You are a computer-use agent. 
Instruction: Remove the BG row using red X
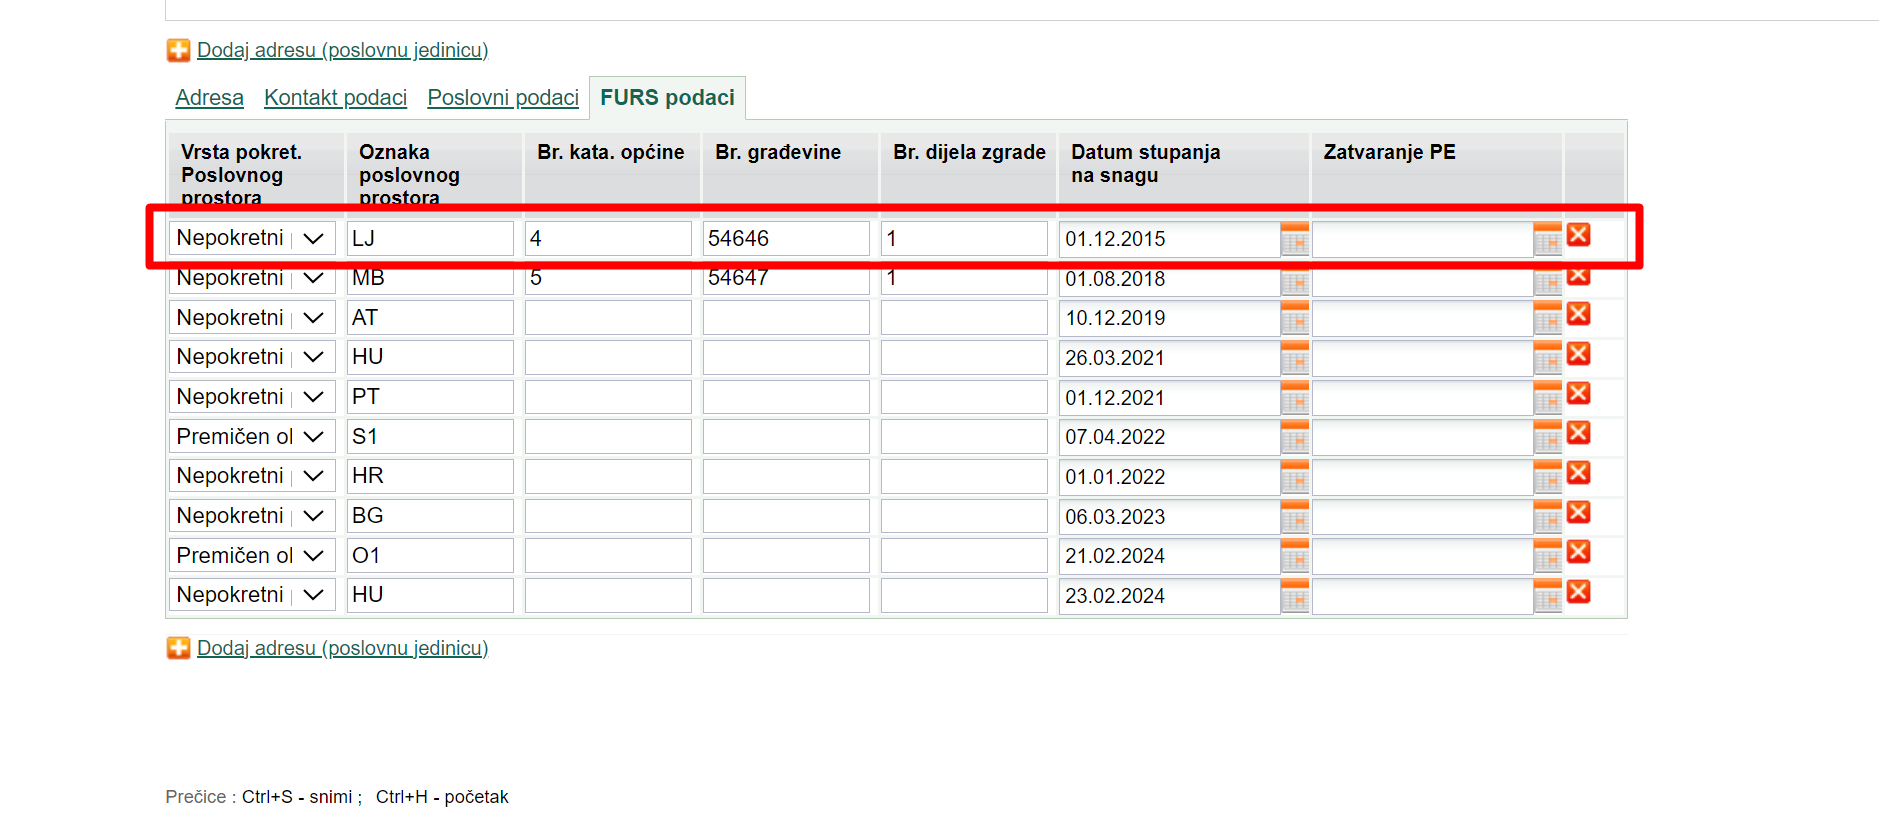(1579, 512)
